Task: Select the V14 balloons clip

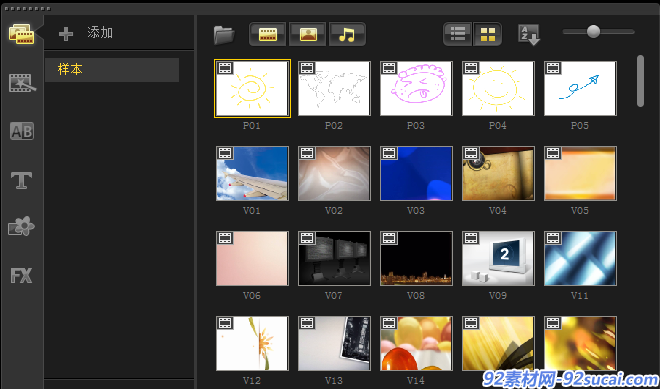Action: click(416, 344)
